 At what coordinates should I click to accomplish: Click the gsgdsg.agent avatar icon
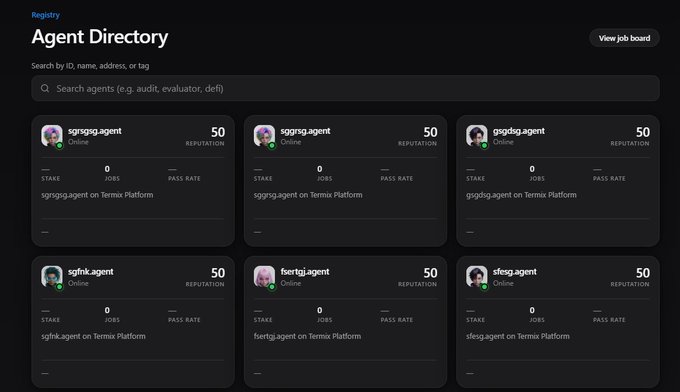[x=477, y=136]
